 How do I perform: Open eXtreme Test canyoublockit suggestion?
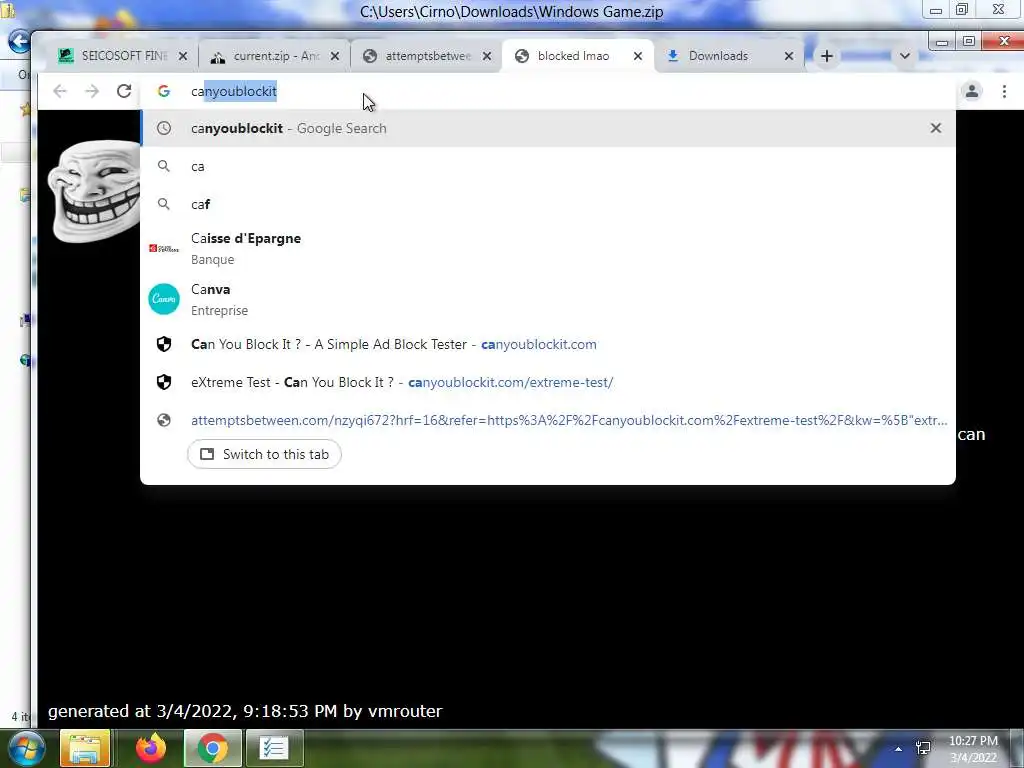point(549,382)
